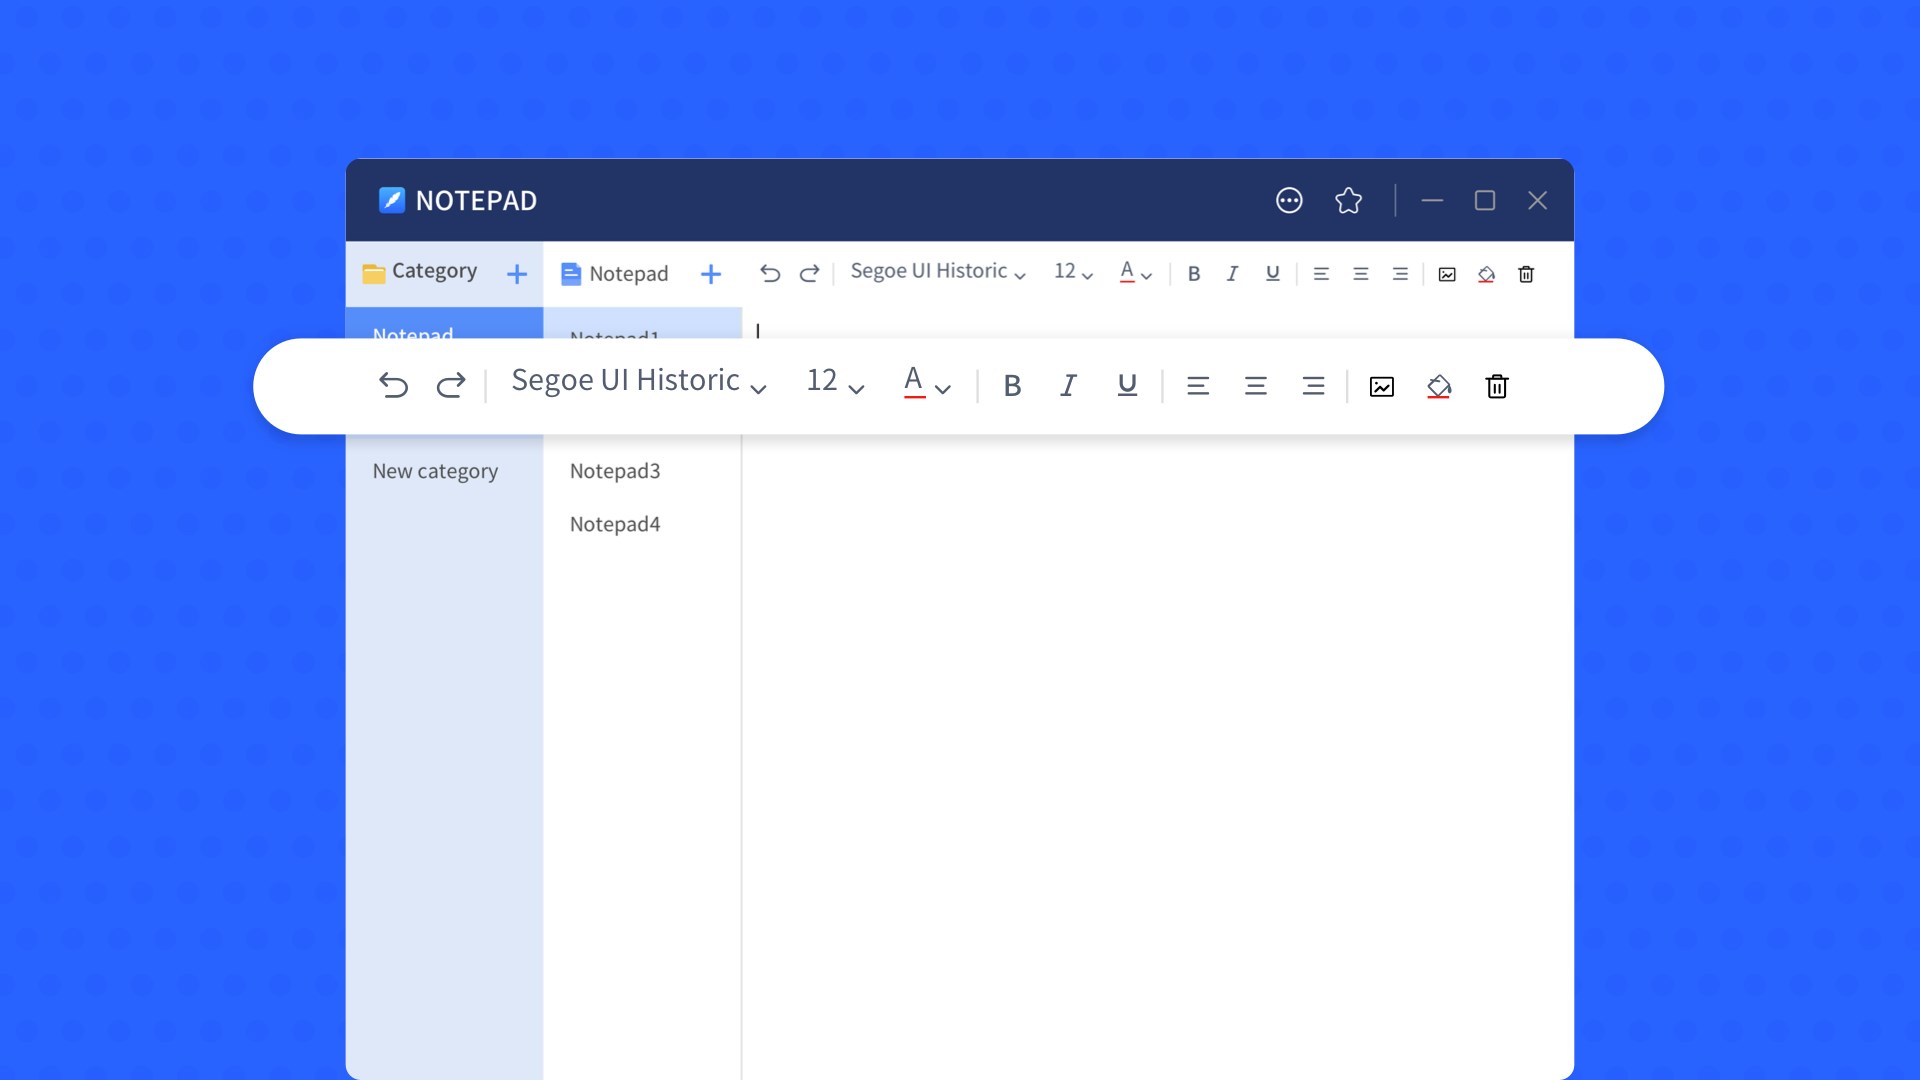This screenshot has width=1920, height=1080.
Task: Open the Notepad4 note
Action: [615, 524]
